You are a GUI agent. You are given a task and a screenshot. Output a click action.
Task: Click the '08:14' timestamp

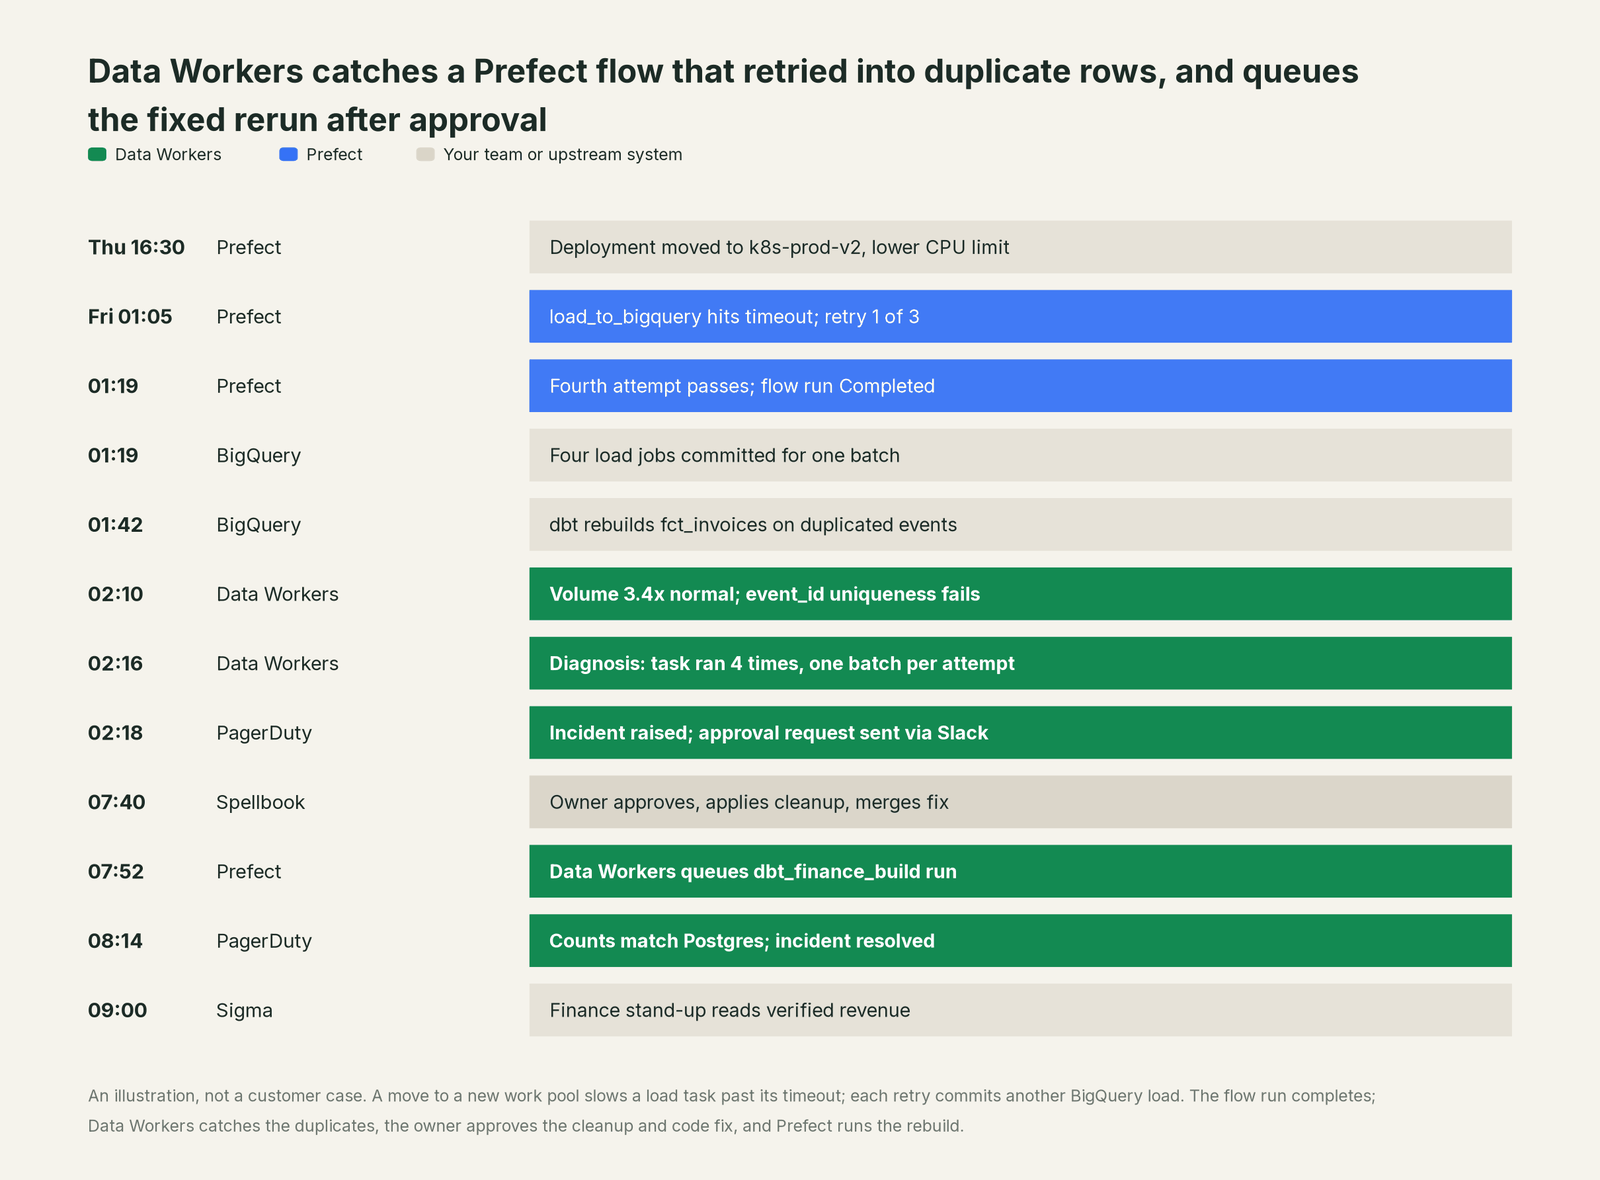(115, 940)
